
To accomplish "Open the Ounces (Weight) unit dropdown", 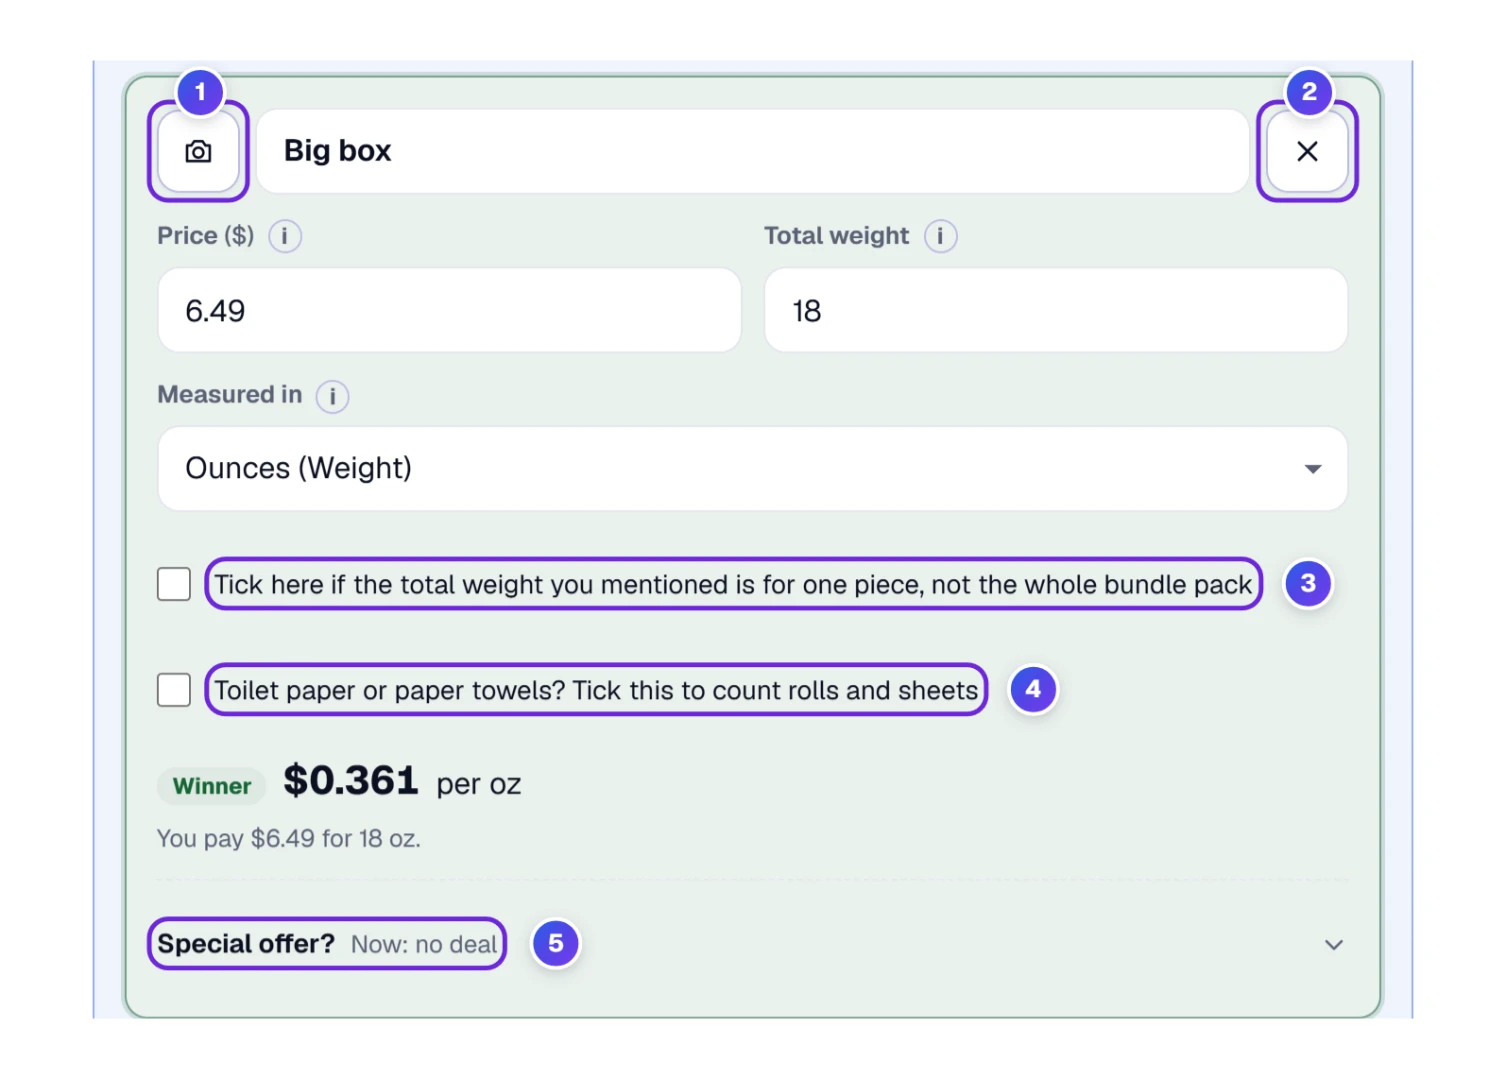I will click(x=752, y=469).
